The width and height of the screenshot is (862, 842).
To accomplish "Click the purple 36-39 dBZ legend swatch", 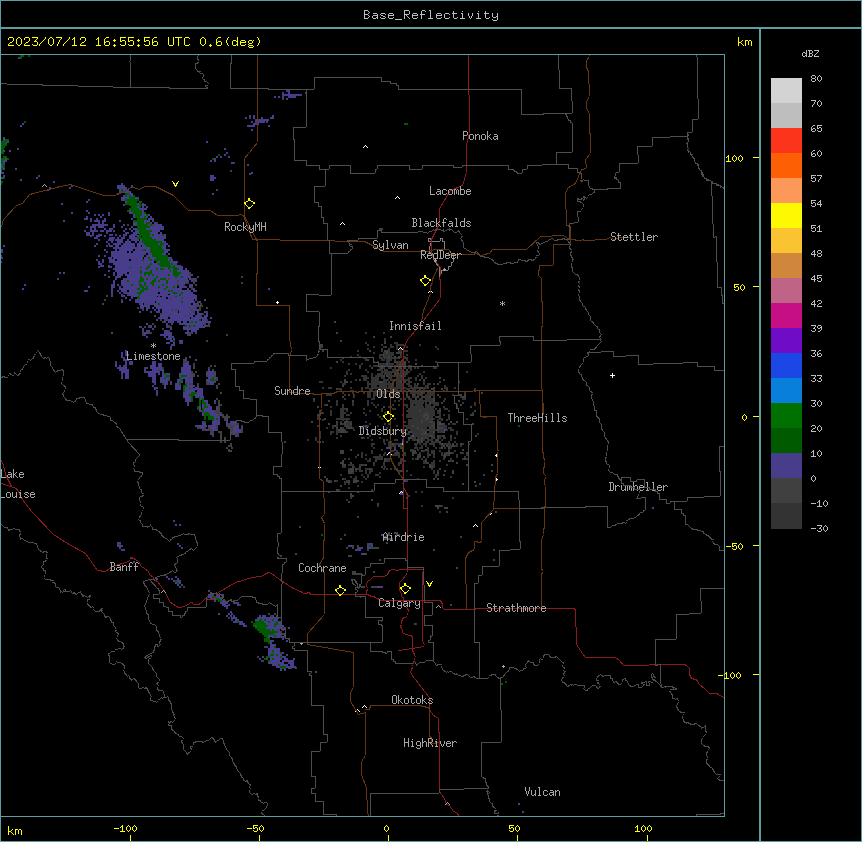I will click(x=786, y=341).
